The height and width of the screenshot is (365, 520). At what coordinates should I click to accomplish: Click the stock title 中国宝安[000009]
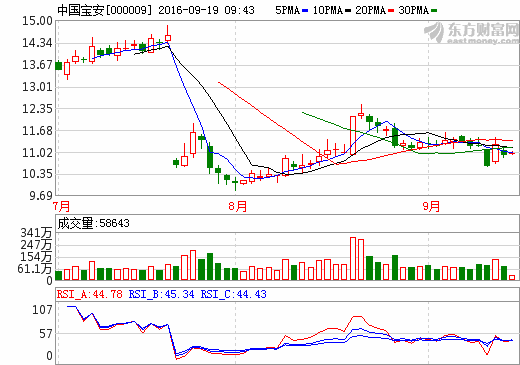pyautogui.click(x=105, y=10)
